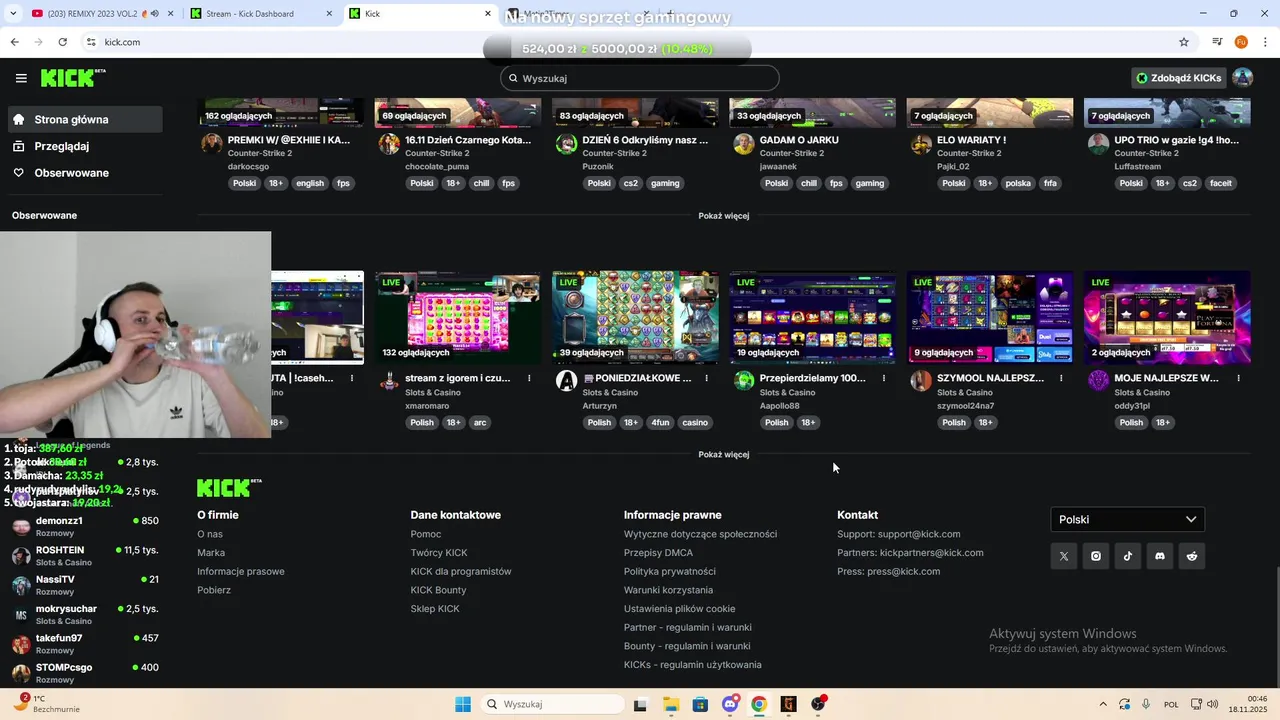
Task: Open Arturzyn Slots stream thumbnail
Action: click(x=635, y=317)
